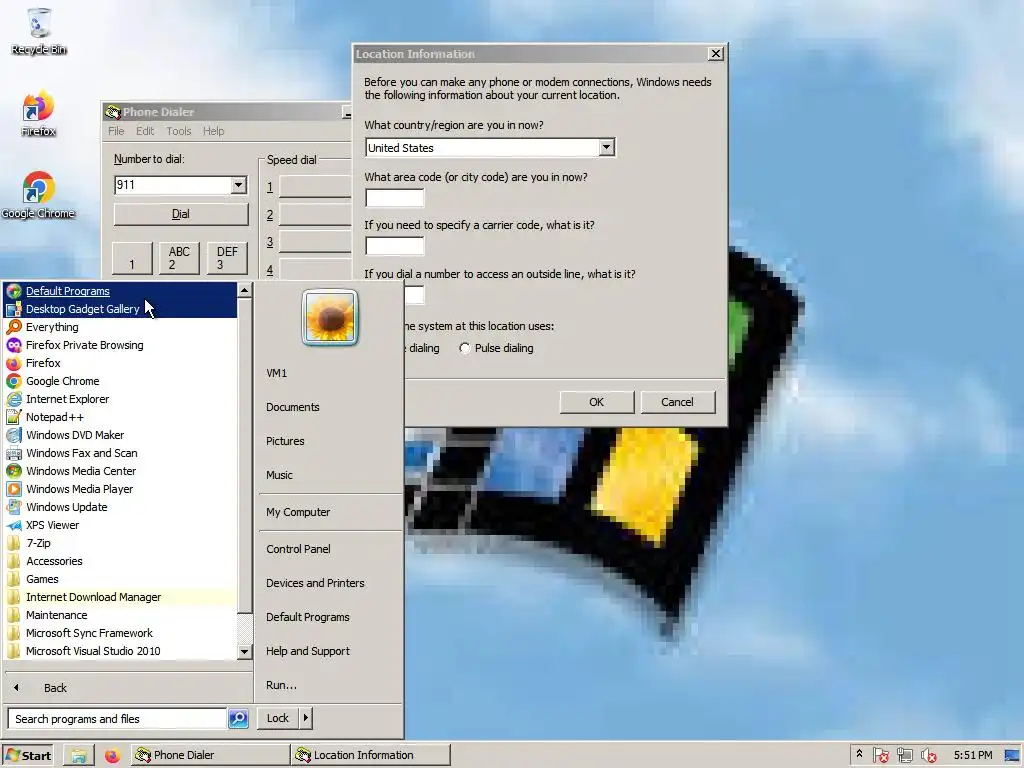Viewport: 1024px width, 768px height.
Task: Click the ABC 2 keypad button
Action: (179, 258)
